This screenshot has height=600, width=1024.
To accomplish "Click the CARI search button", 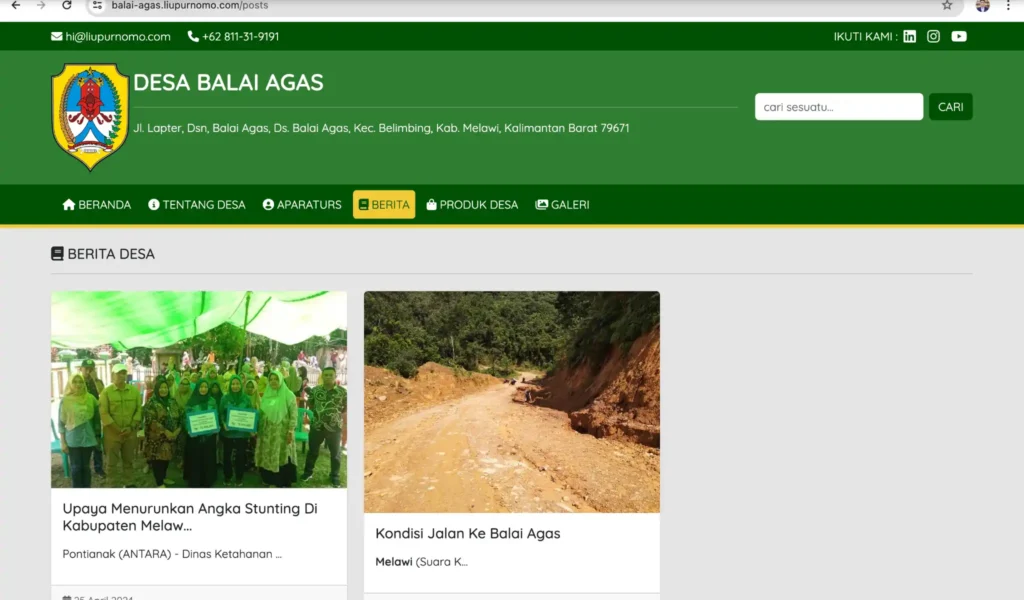I will [x=950, y=106].
